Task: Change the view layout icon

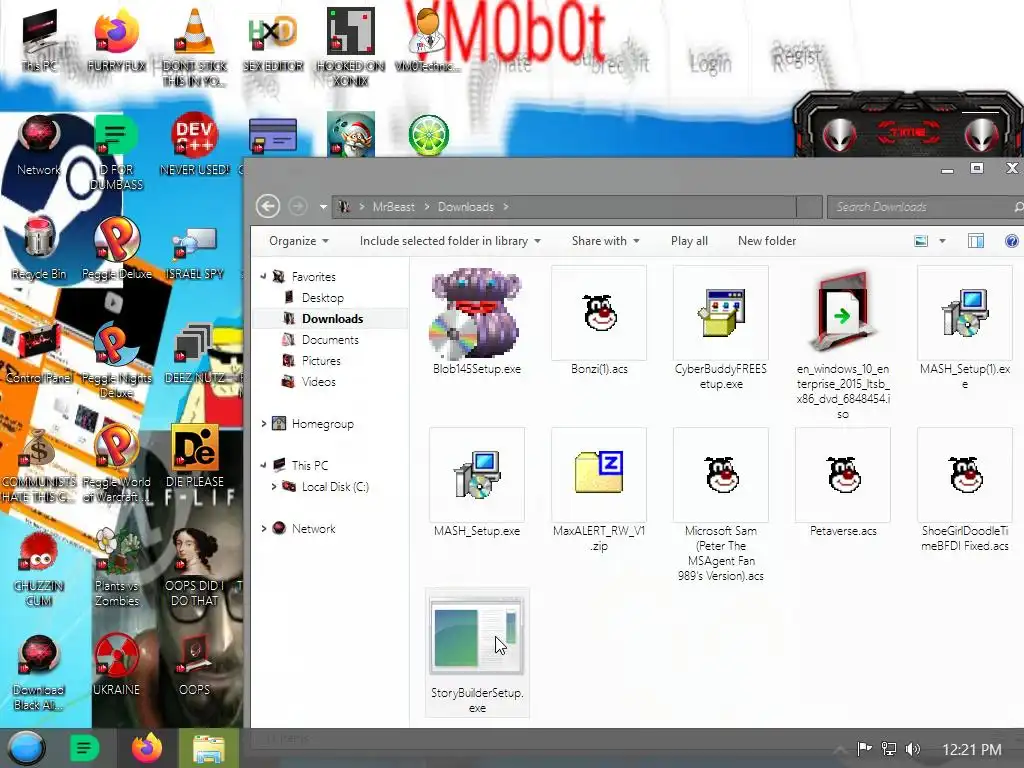Action: click(921, 241)
